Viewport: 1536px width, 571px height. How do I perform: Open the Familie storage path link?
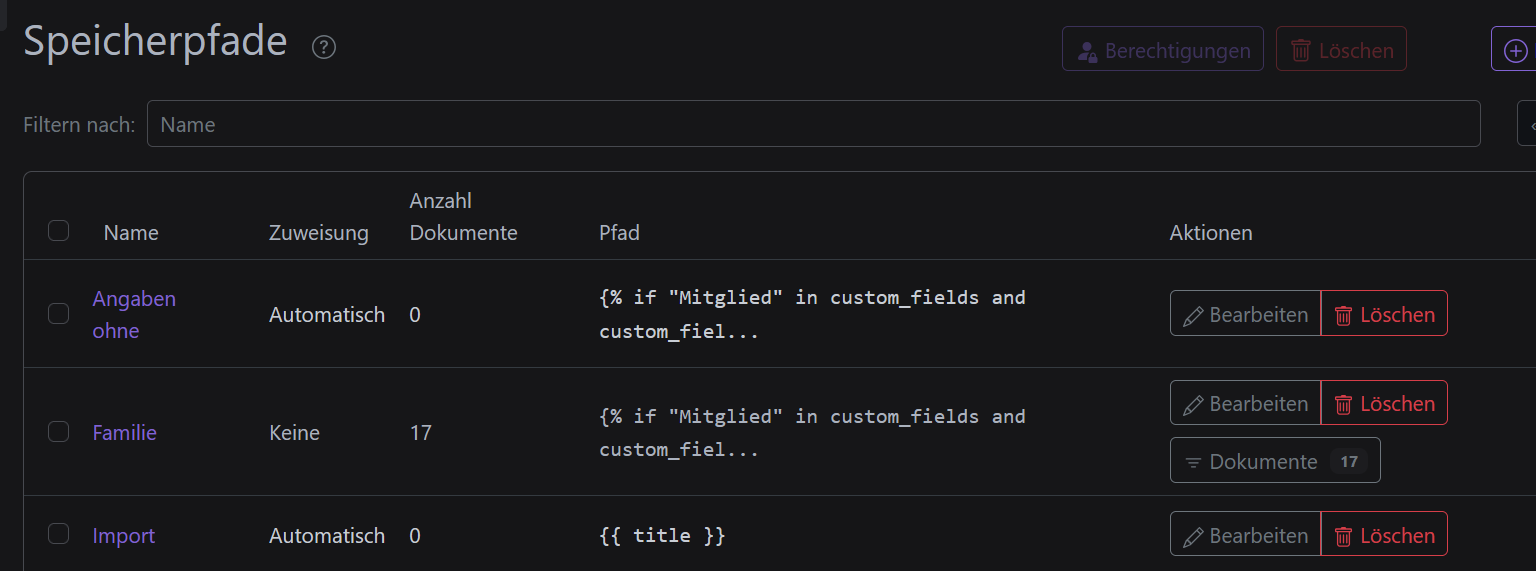click(x=125, y=433)
